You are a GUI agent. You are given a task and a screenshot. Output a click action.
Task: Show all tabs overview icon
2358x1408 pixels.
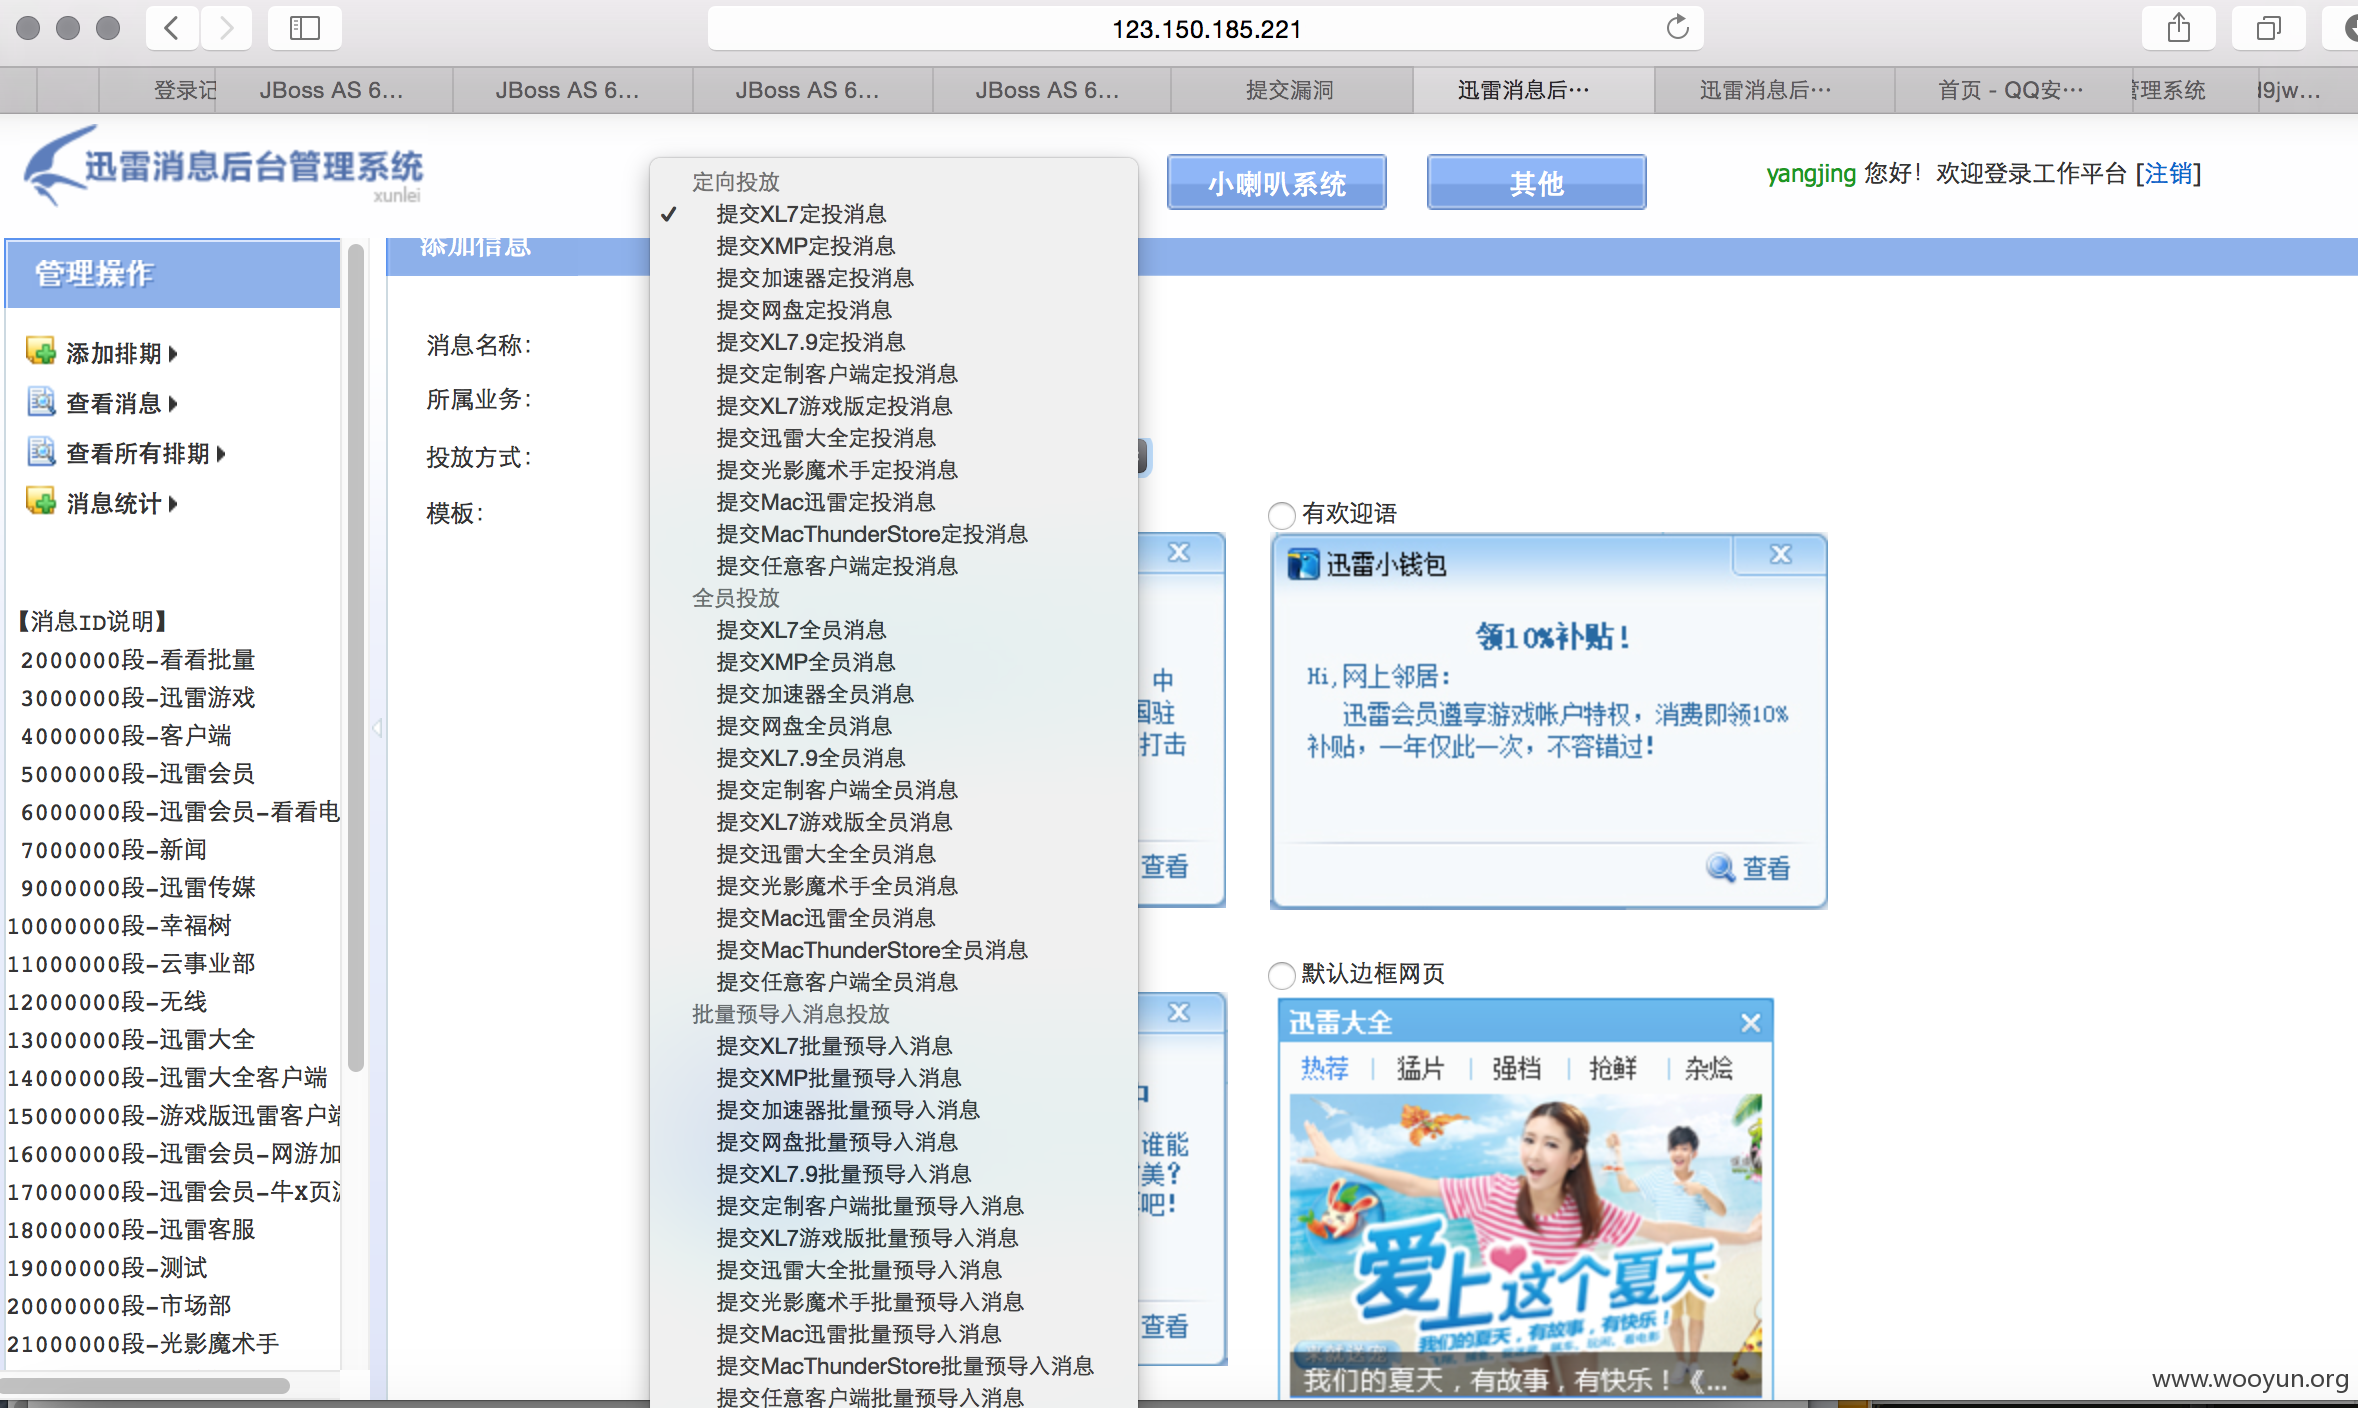pos(2268,28)
